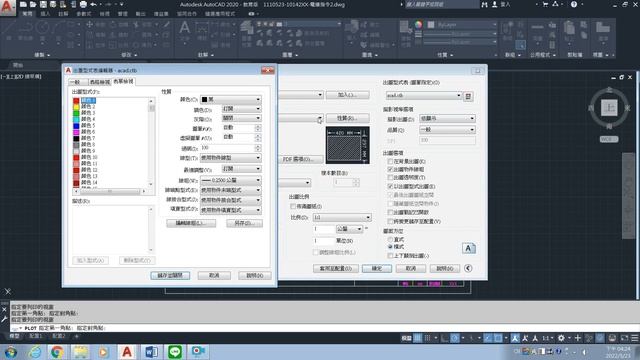
Task: Toggle polar tracking icon in status bar
Action: [x=455, y=338]
